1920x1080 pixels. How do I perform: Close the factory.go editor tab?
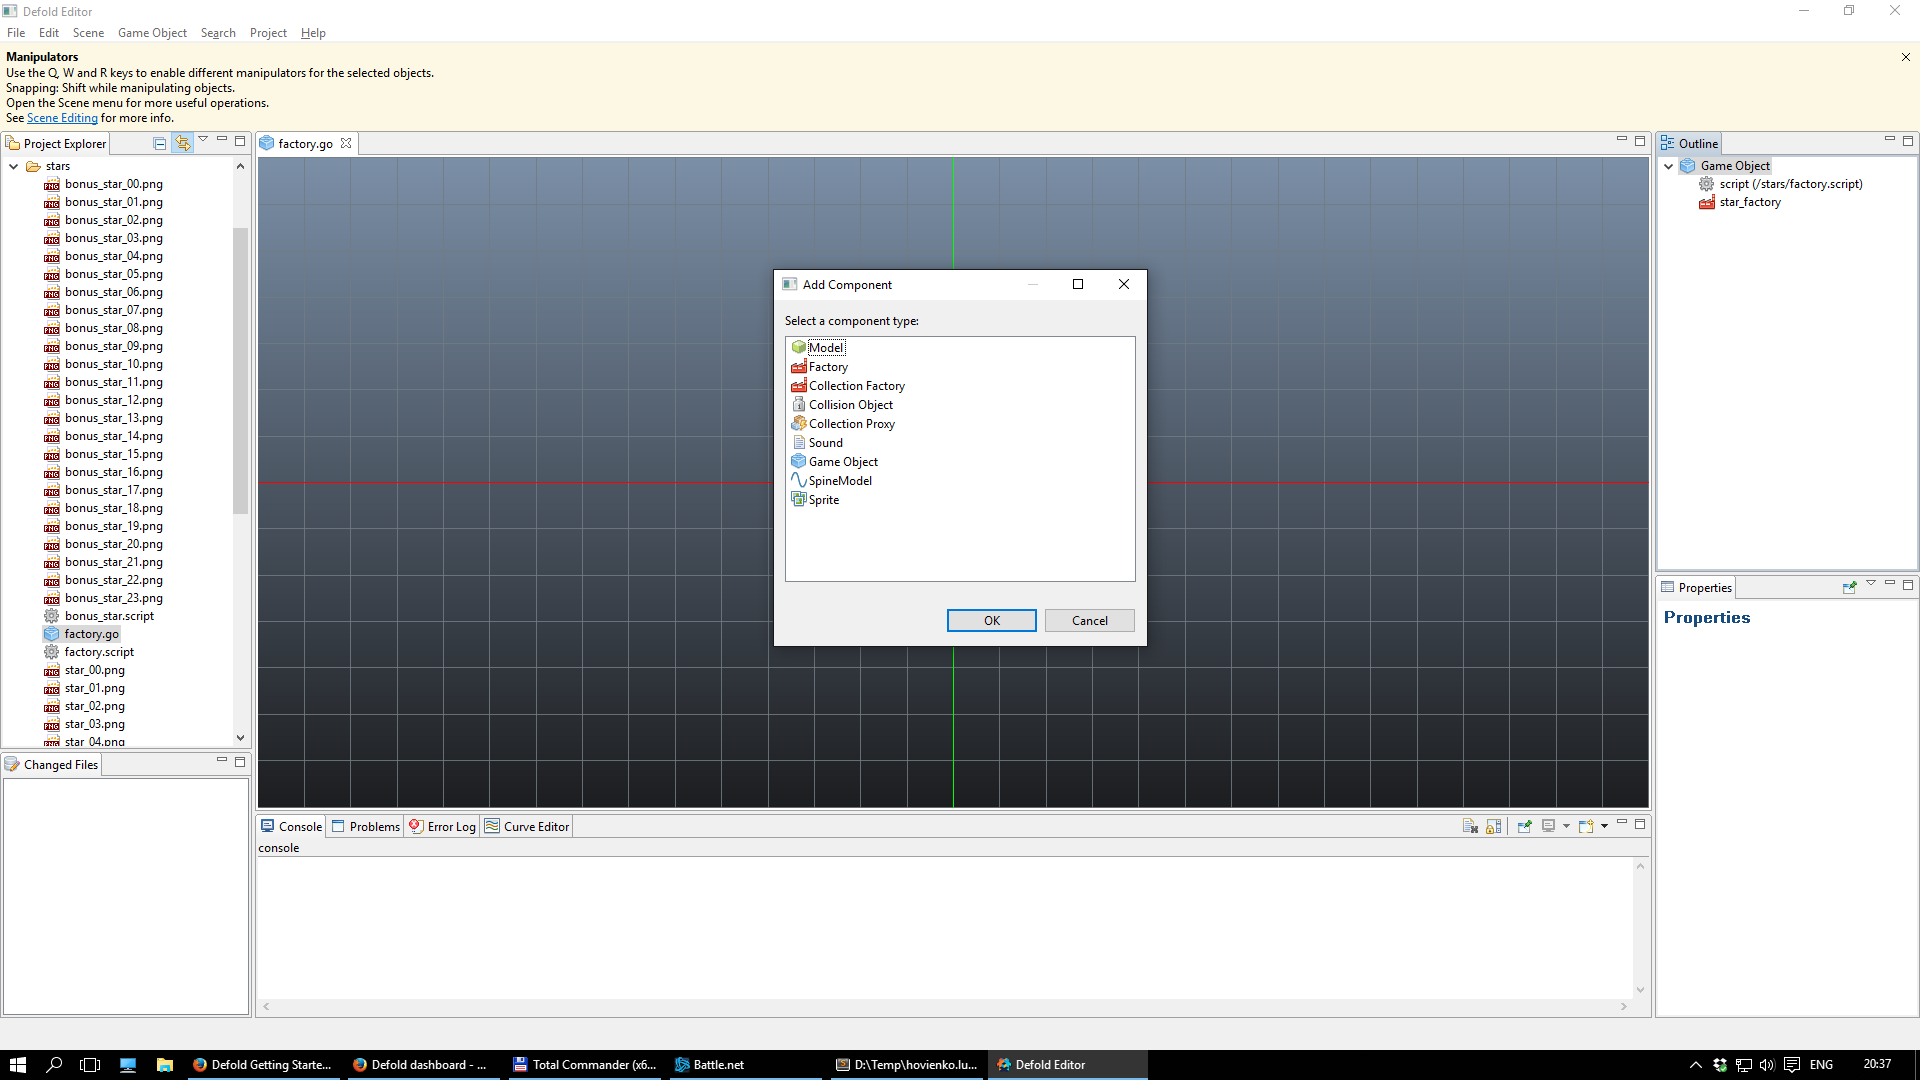click(x=346, y=143)
